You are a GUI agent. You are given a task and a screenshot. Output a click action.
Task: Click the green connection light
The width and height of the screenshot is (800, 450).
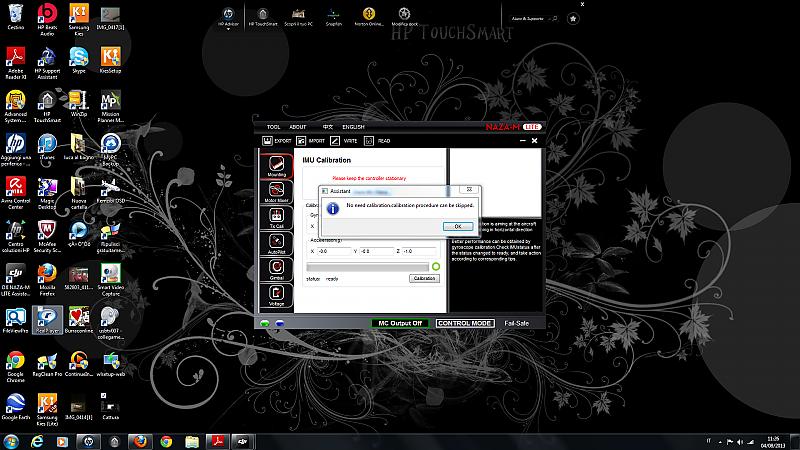[265, 323]
